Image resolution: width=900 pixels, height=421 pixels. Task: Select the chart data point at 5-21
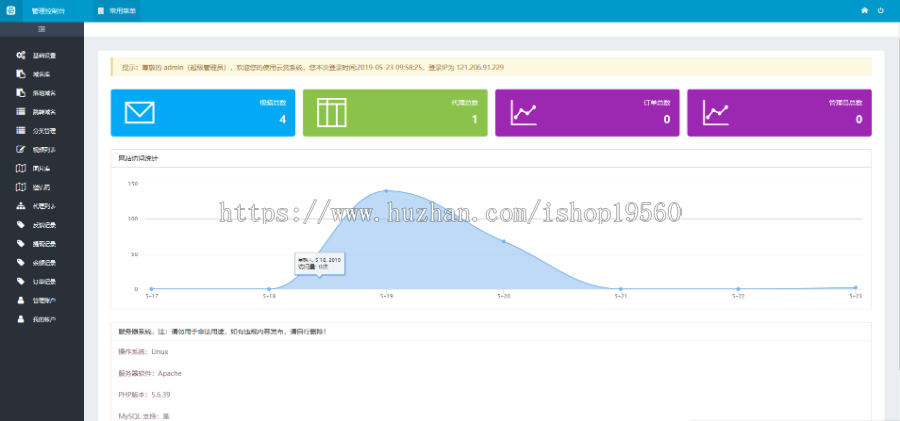tap(620, 289)
